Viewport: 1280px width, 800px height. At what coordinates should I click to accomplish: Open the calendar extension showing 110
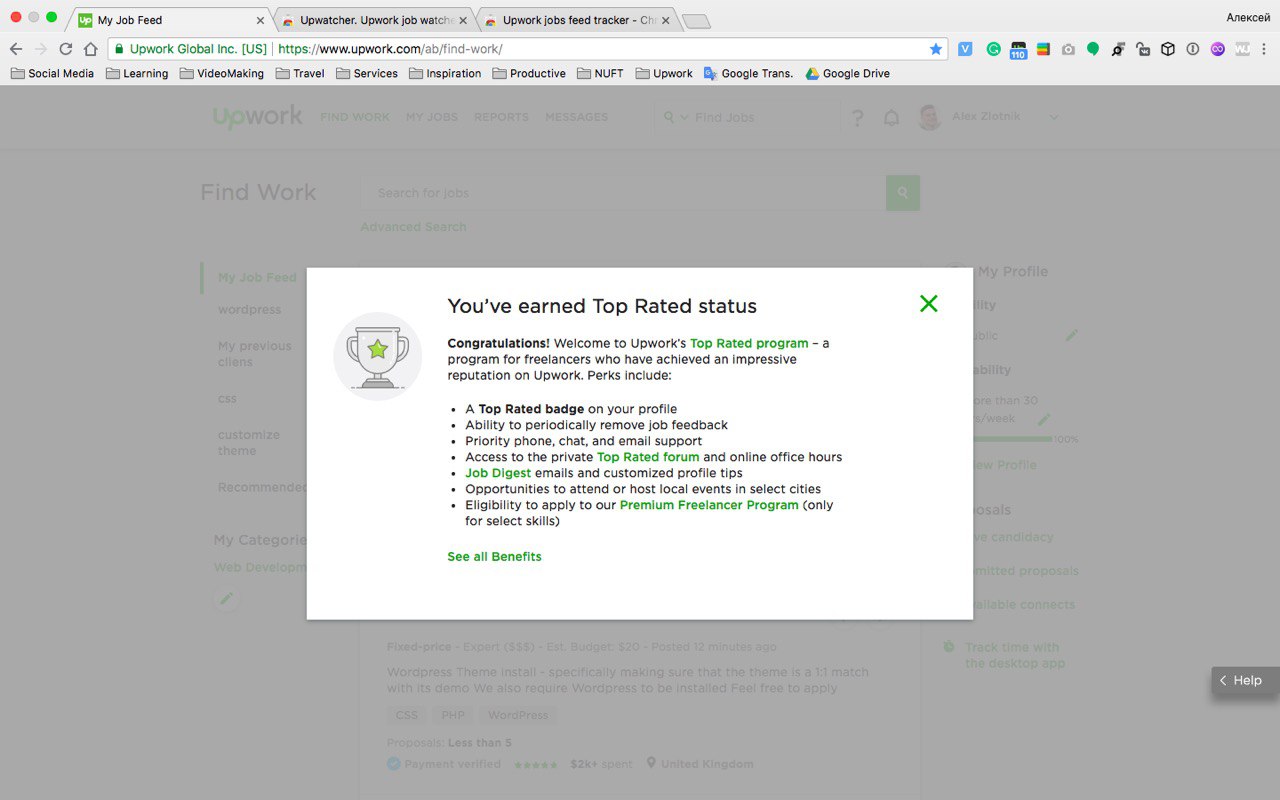pyautogui.click(x=1018, y=50)
